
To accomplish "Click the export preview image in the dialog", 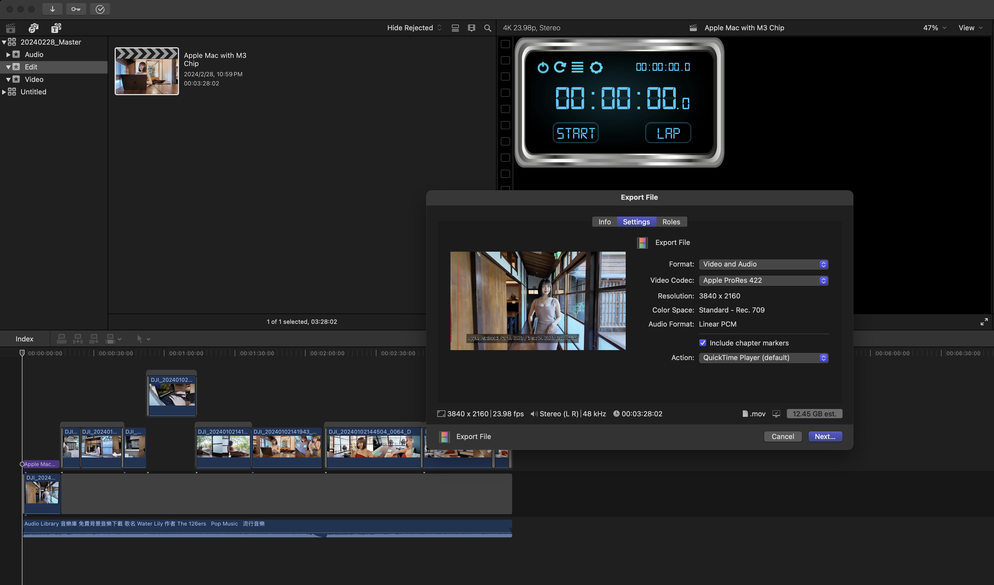I will click(538, 300).
